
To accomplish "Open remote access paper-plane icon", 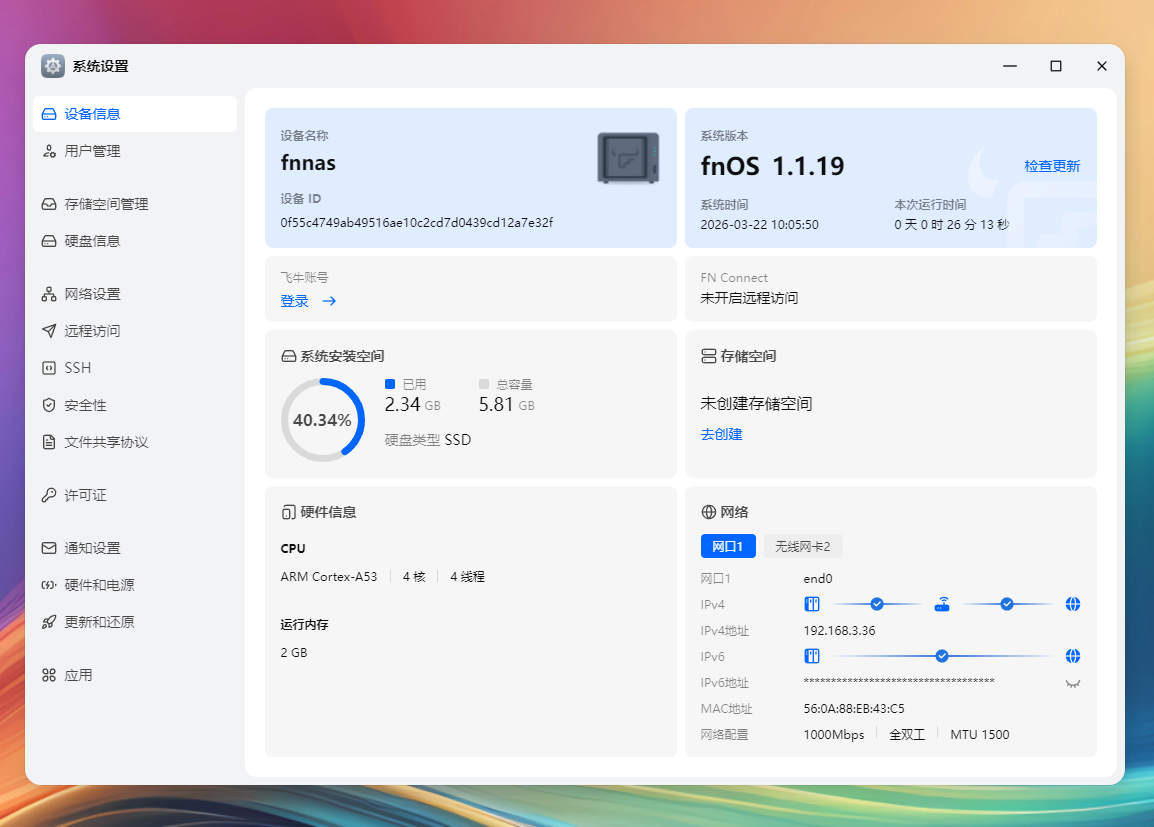I will (49, 331).
